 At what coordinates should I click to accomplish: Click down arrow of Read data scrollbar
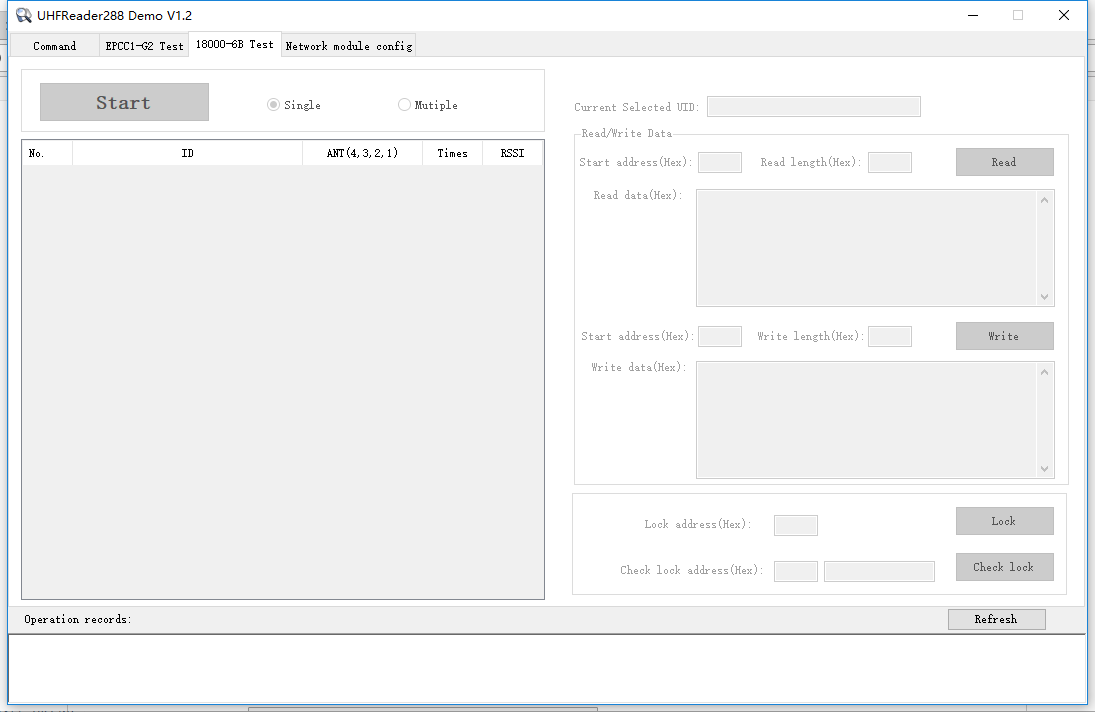tap(1045, 297)
